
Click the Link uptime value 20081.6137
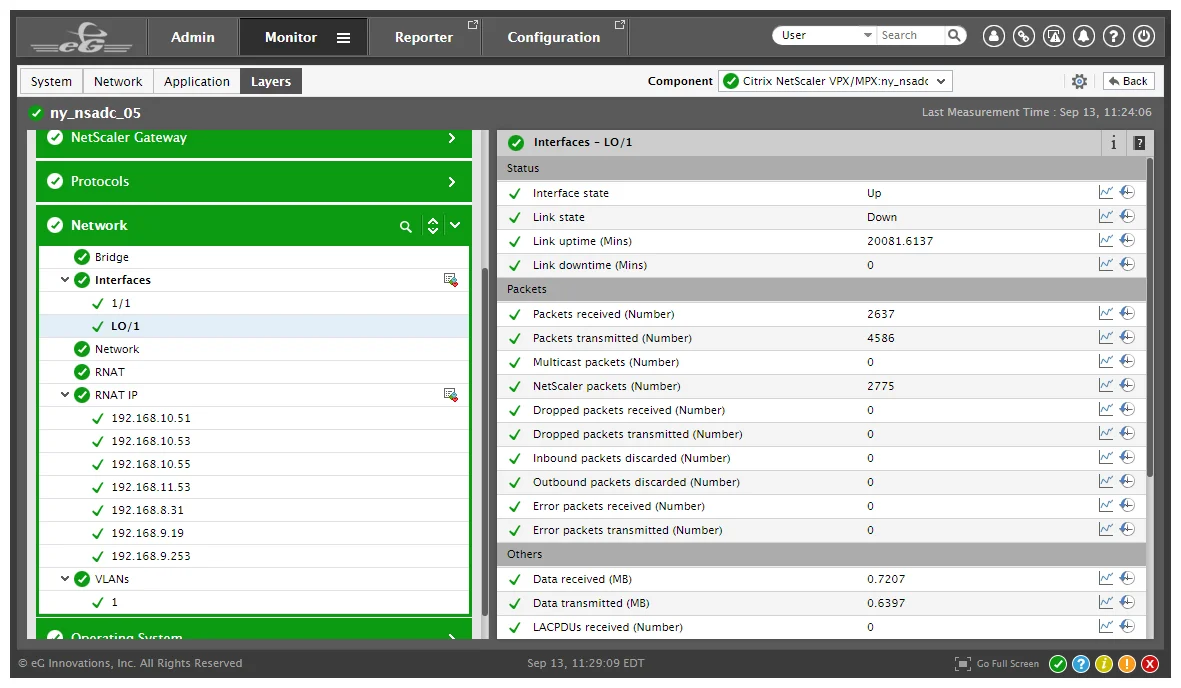(x=899, y=241)
